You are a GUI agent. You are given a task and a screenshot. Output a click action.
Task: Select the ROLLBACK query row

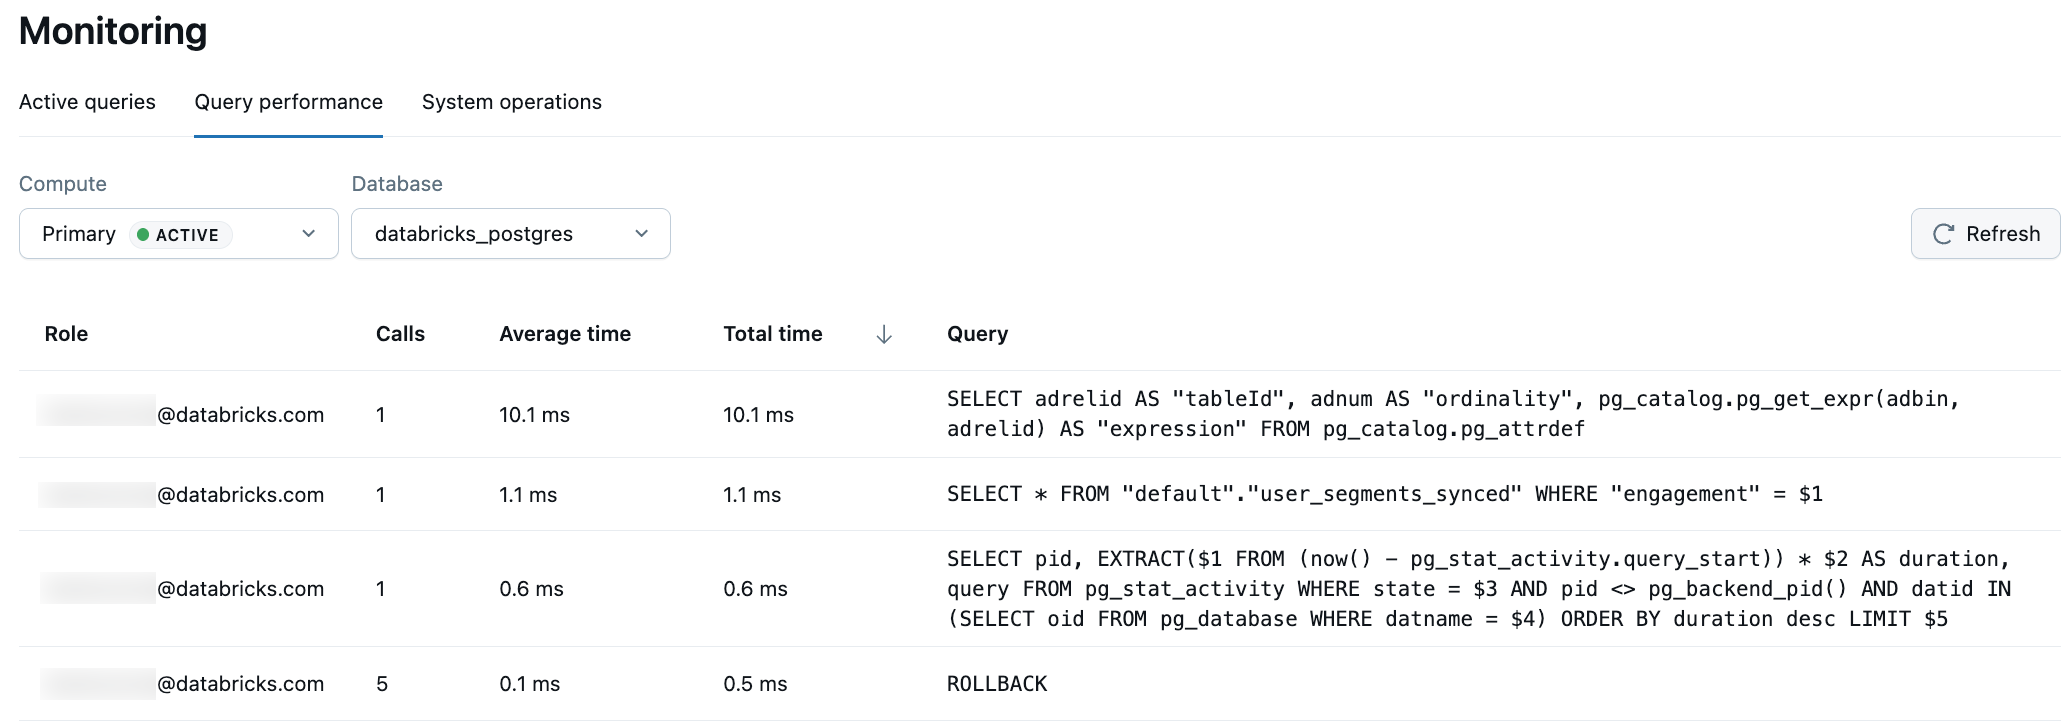996,684
